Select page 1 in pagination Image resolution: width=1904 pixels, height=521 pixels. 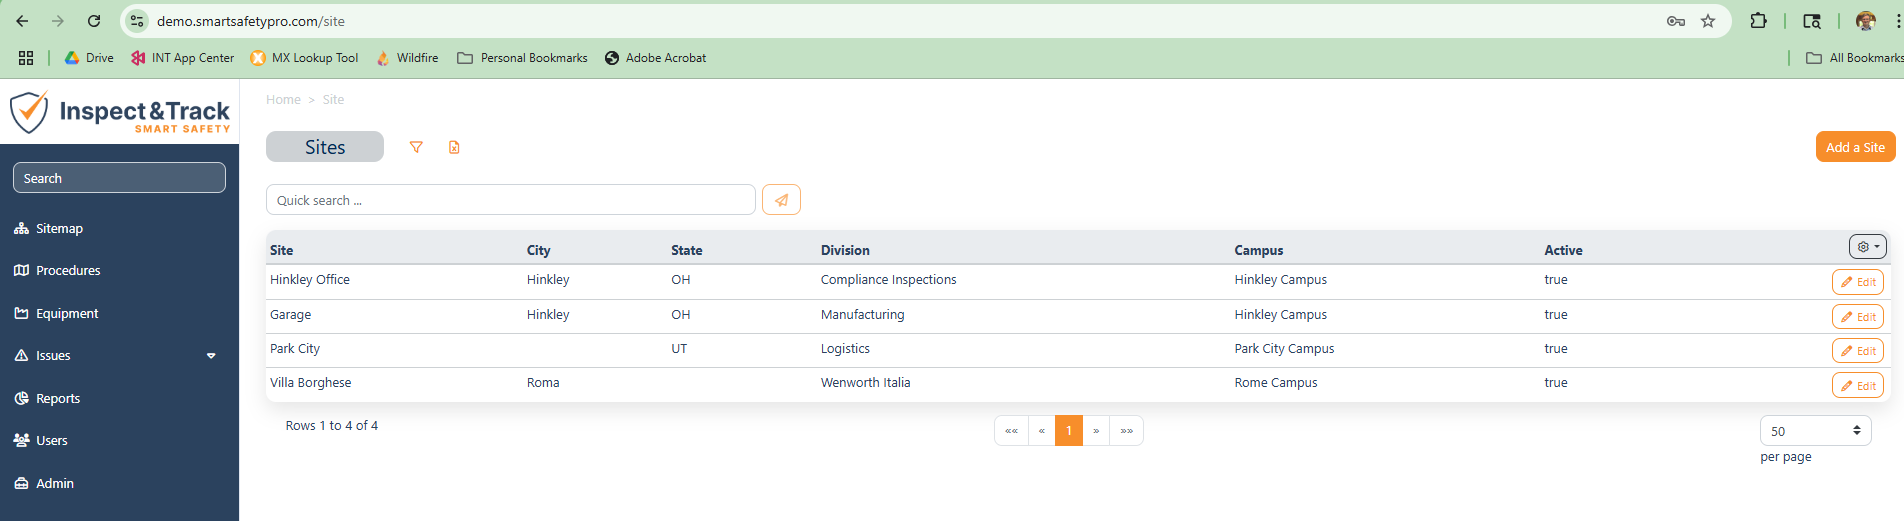1069,431
